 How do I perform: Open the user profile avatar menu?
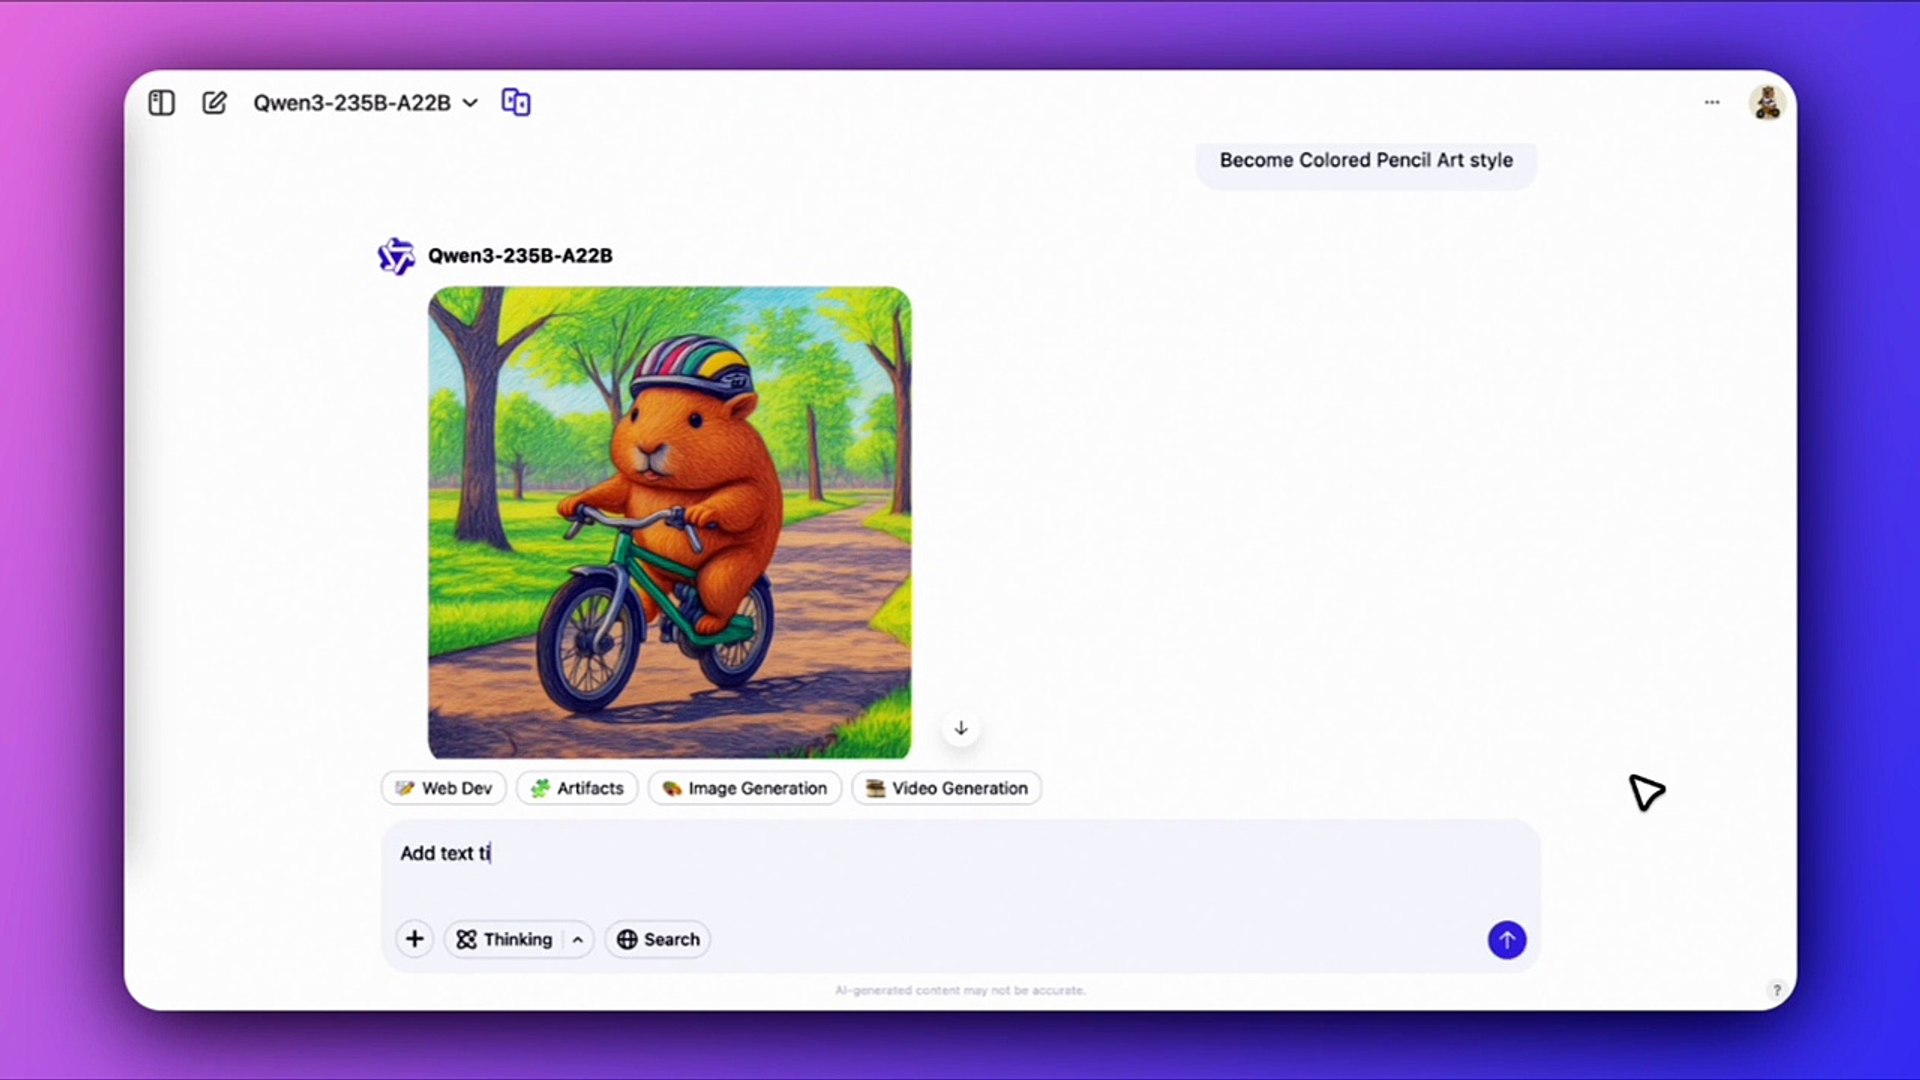[x=1766, y=102]
